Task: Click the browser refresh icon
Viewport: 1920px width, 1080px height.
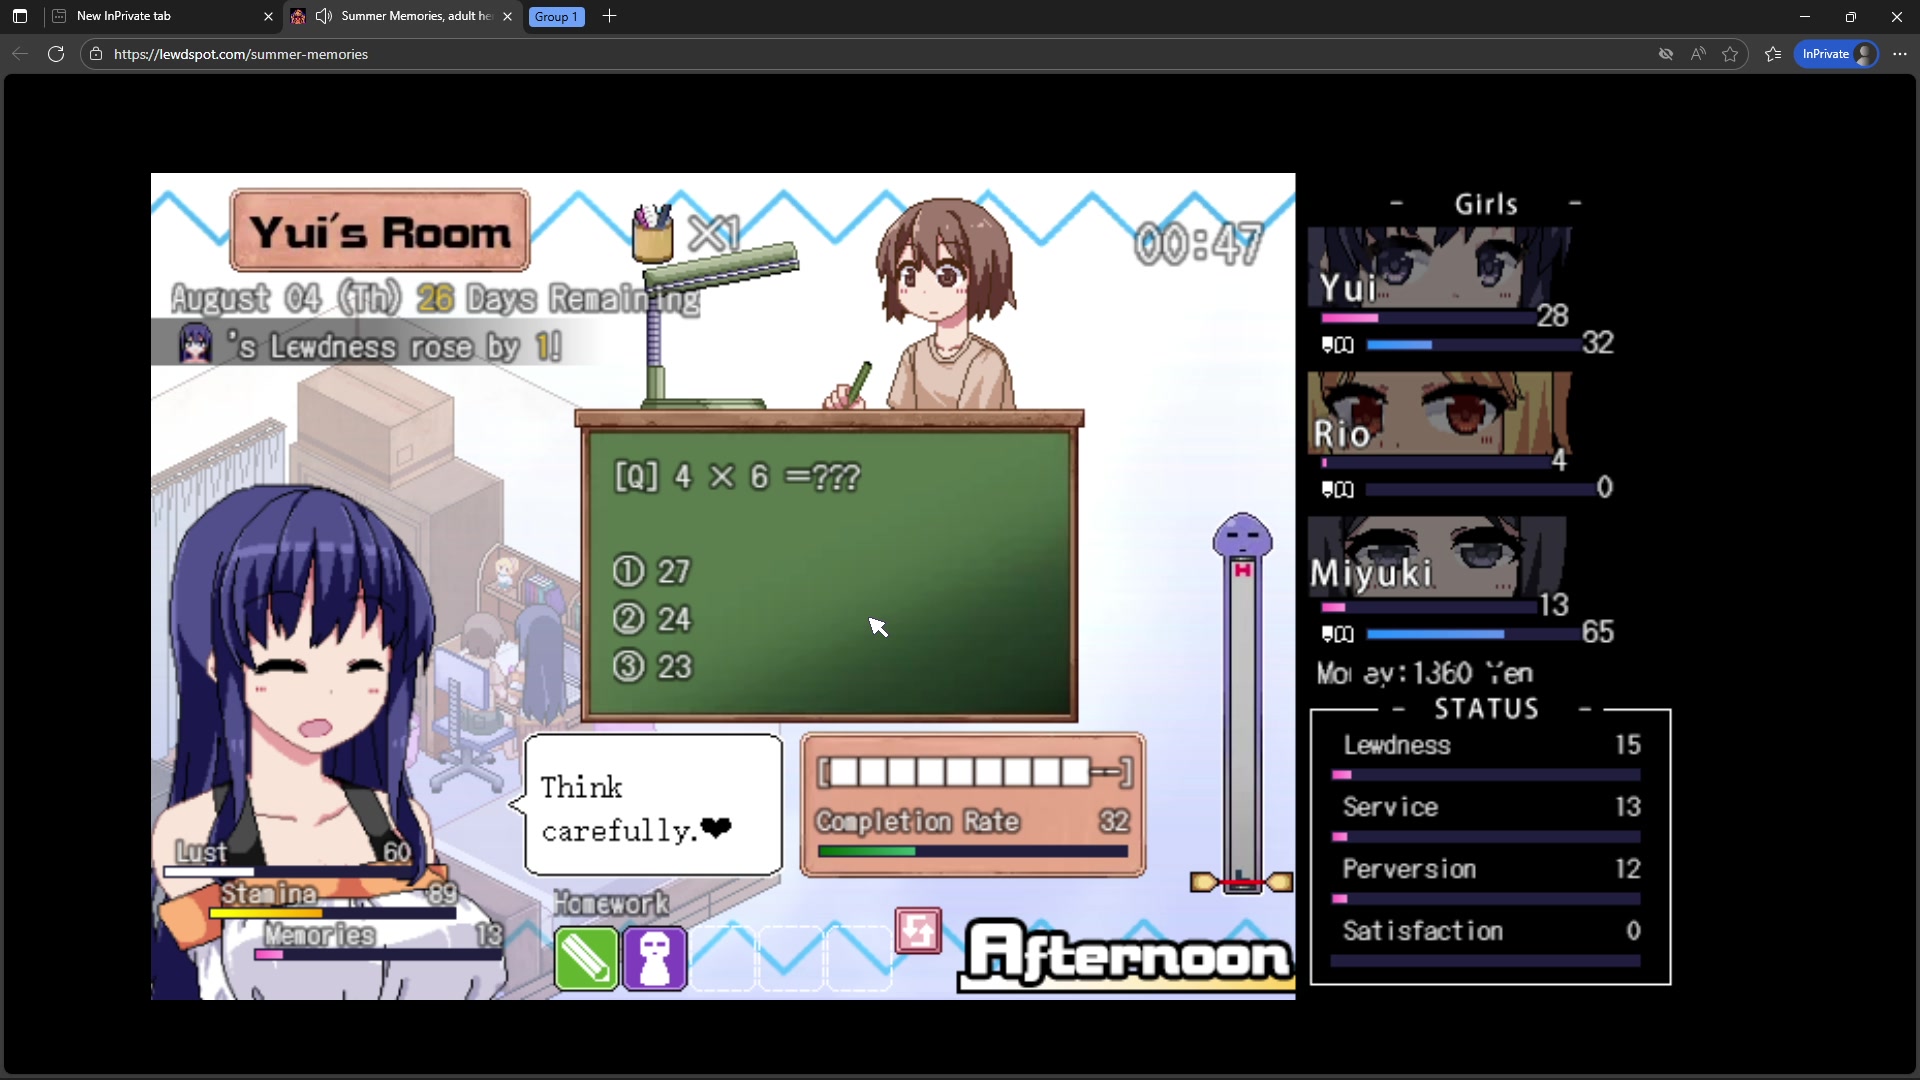Action: (56, 54)
